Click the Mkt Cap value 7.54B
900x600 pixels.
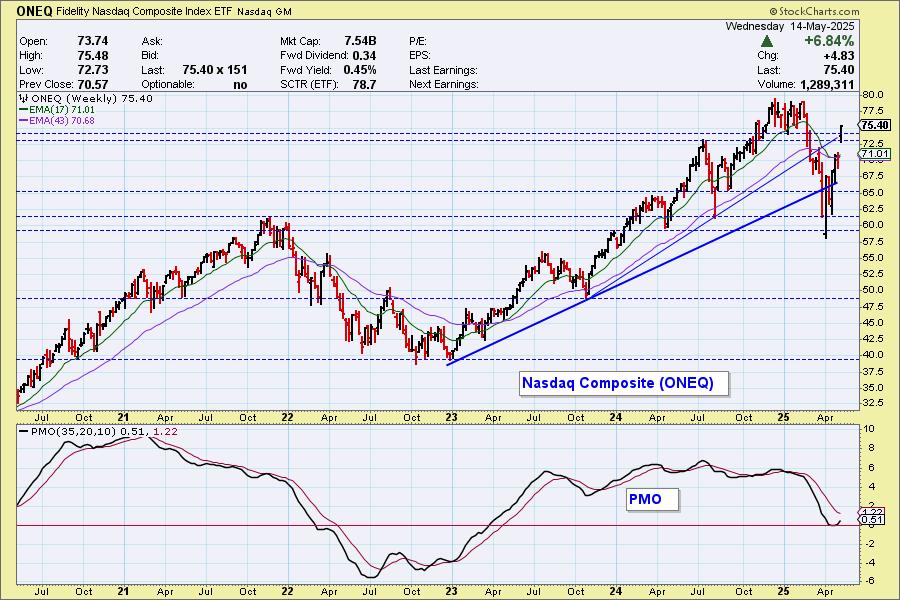(360, 41)
